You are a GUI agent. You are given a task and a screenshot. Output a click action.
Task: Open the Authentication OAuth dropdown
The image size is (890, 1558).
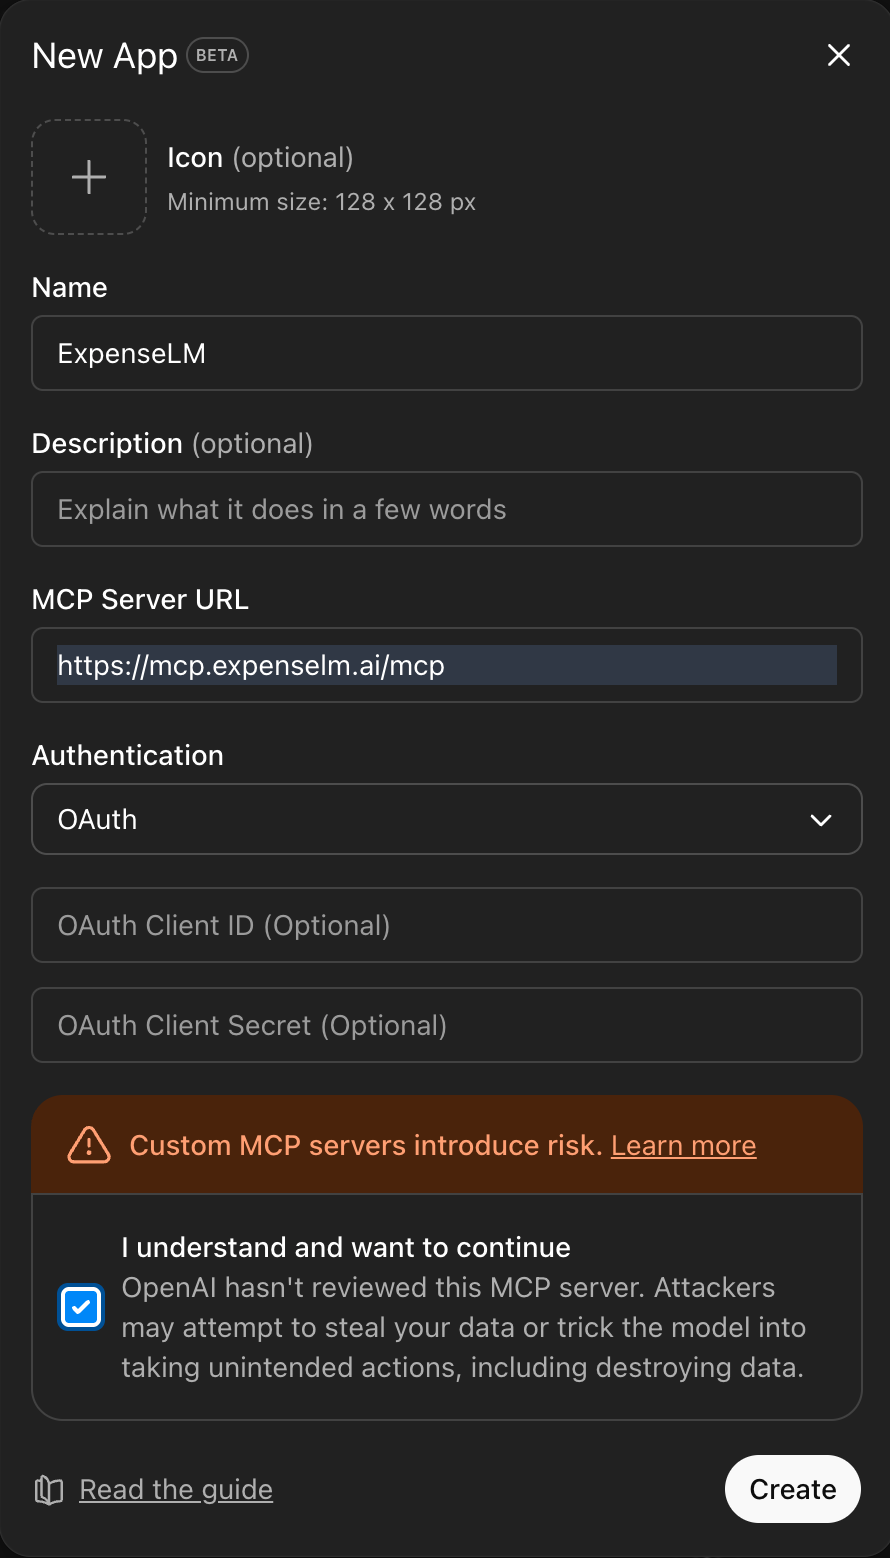(x=447, y=819)
